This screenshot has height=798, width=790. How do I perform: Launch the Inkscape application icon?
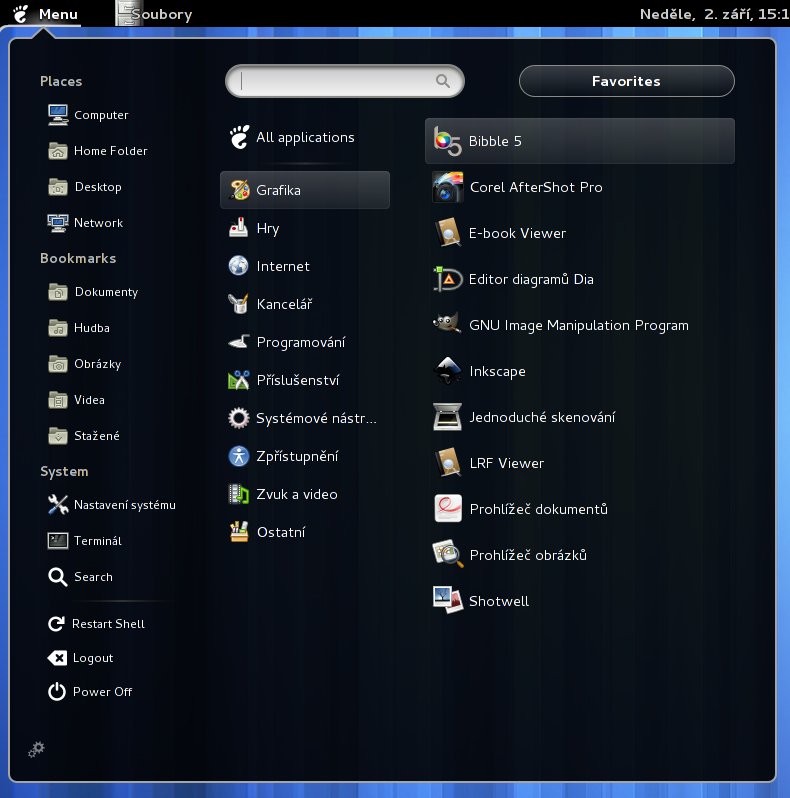tap(447, 371)
